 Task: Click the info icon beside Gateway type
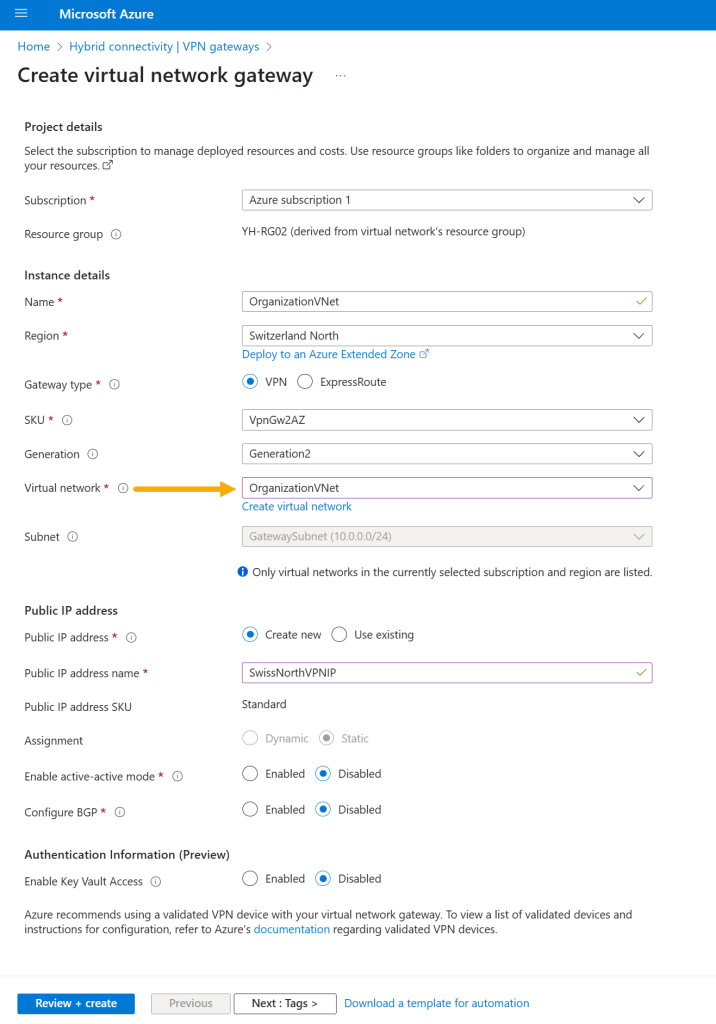point(114,384)
